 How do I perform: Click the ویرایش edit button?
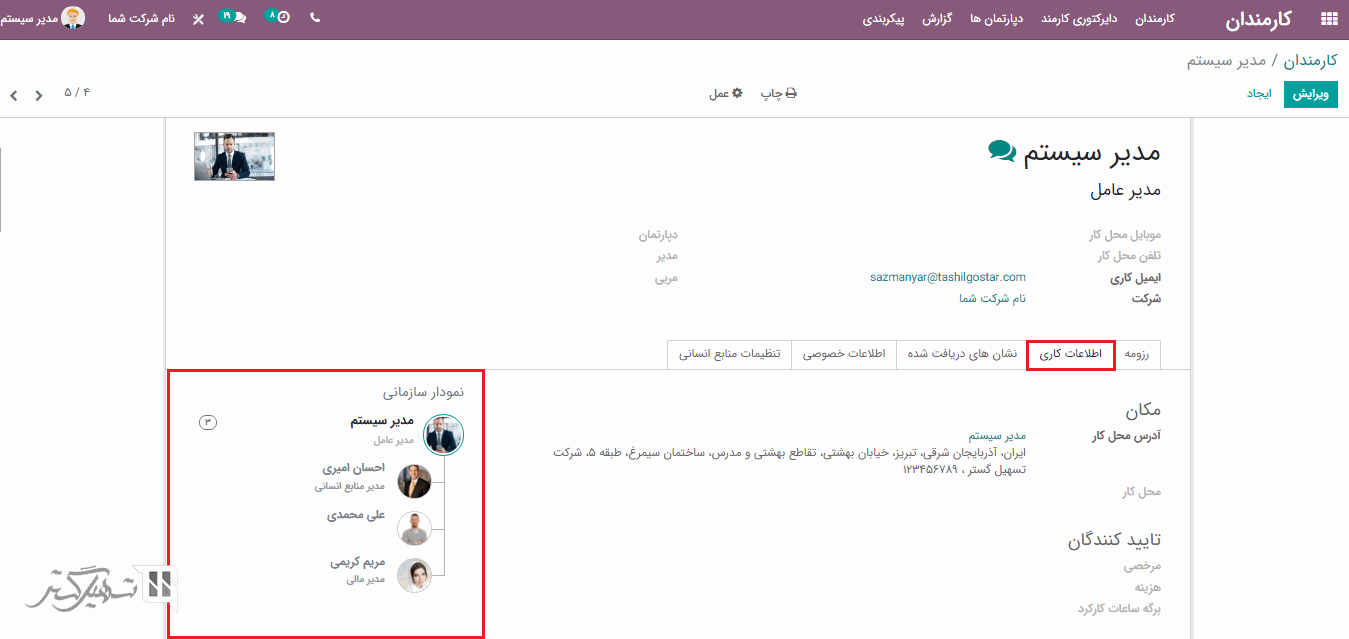pyautogui.click(x=1310, y=94)
